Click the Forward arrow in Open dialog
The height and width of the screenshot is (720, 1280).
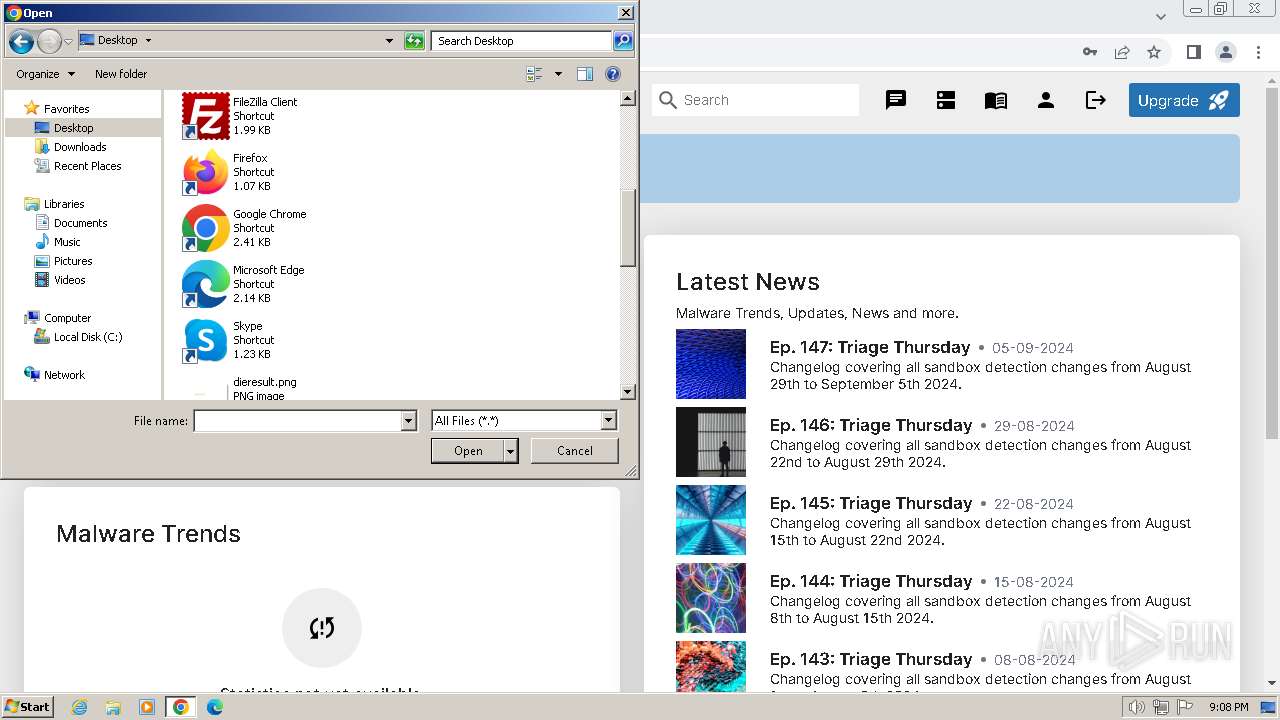click(49, 41)
